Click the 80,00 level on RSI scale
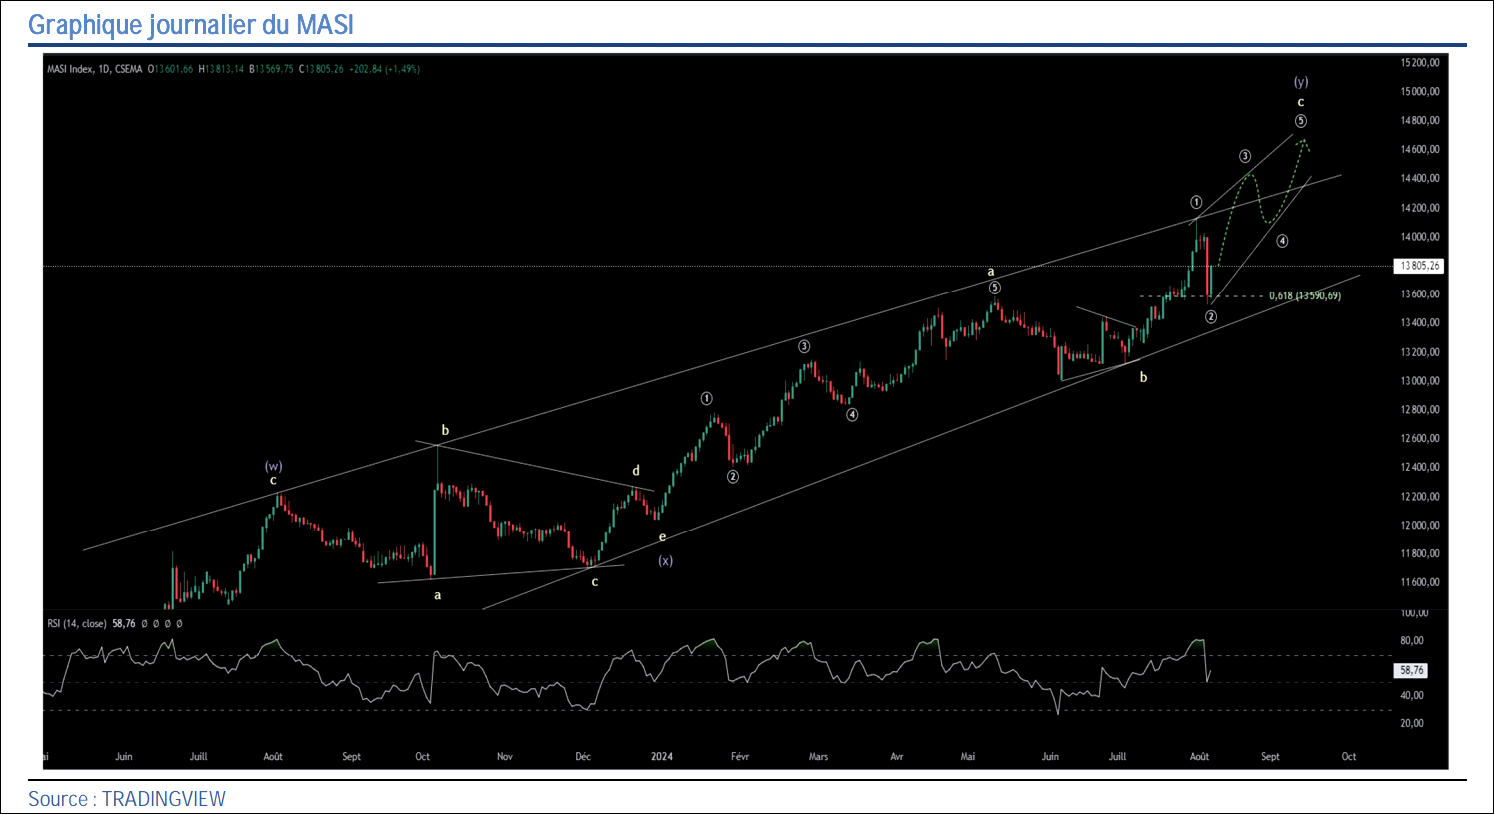 coord(1411,640)
